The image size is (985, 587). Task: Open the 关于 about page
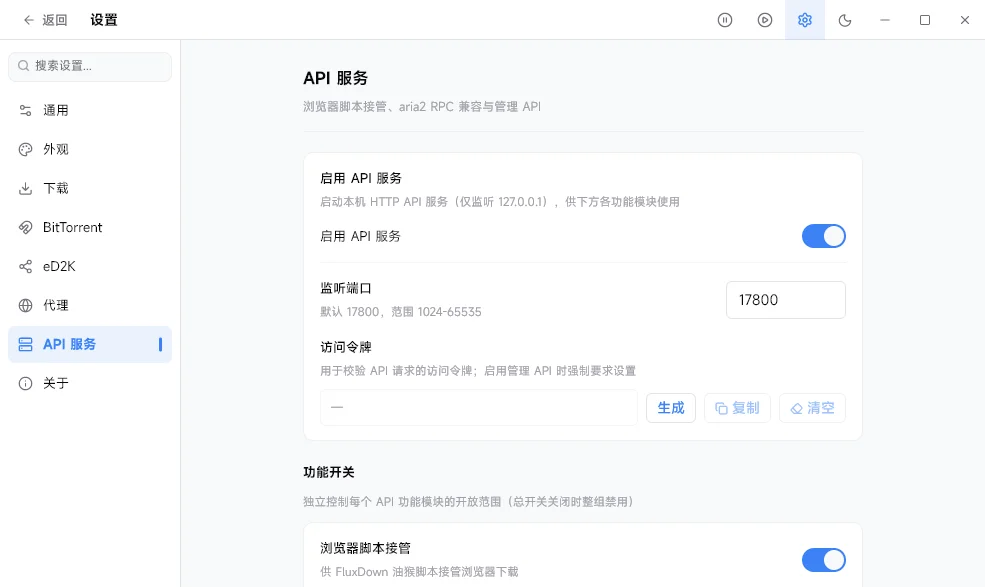90,383
